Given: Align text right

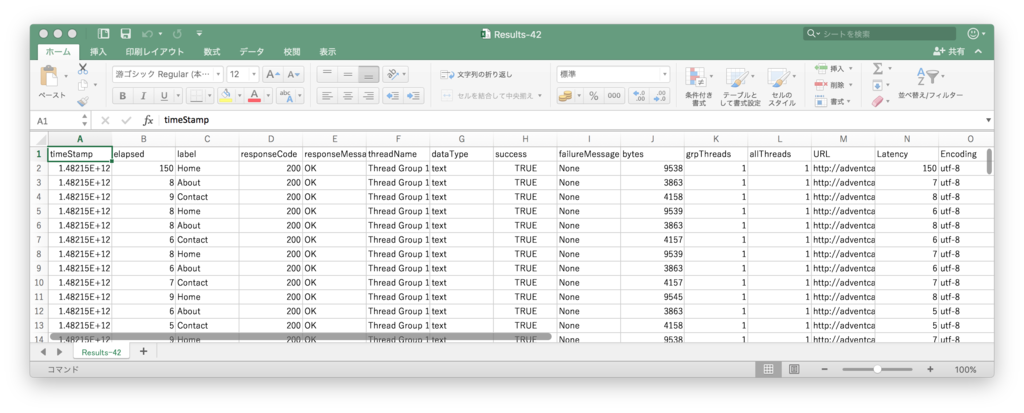Looking at the screenshot, I should (369, 96).
